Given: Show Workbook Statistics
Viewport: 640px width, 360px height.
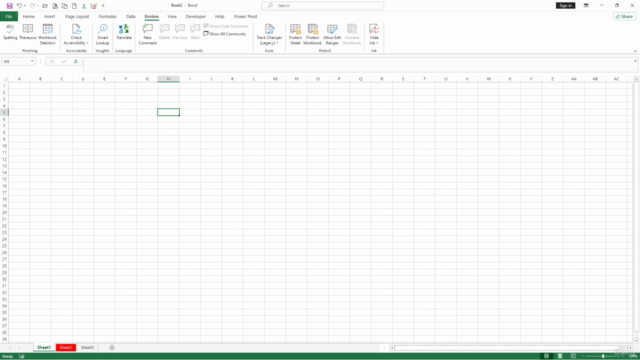Looking at the screenshot, I should point(47,34).
